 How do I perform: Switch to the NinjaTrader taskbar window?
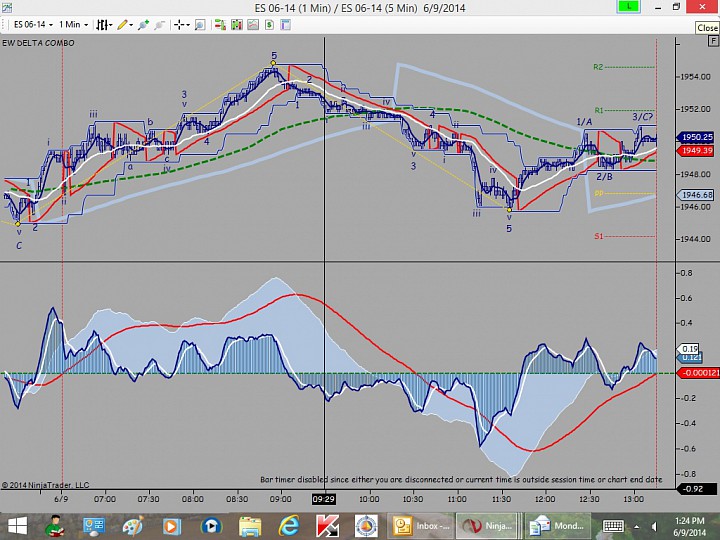[489, 526]
